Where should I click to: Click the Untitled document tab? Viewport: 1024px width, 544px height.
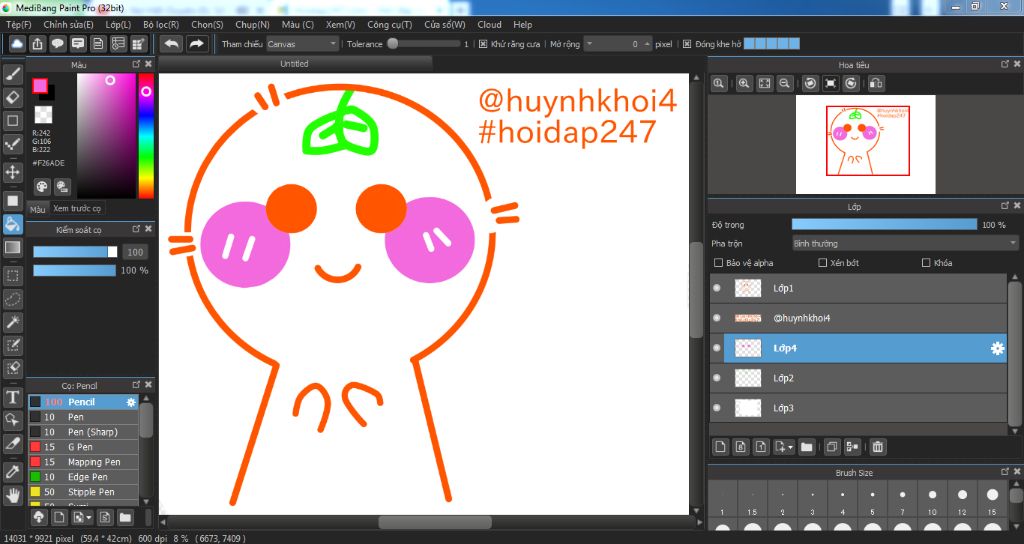click(x=294, y=64)
